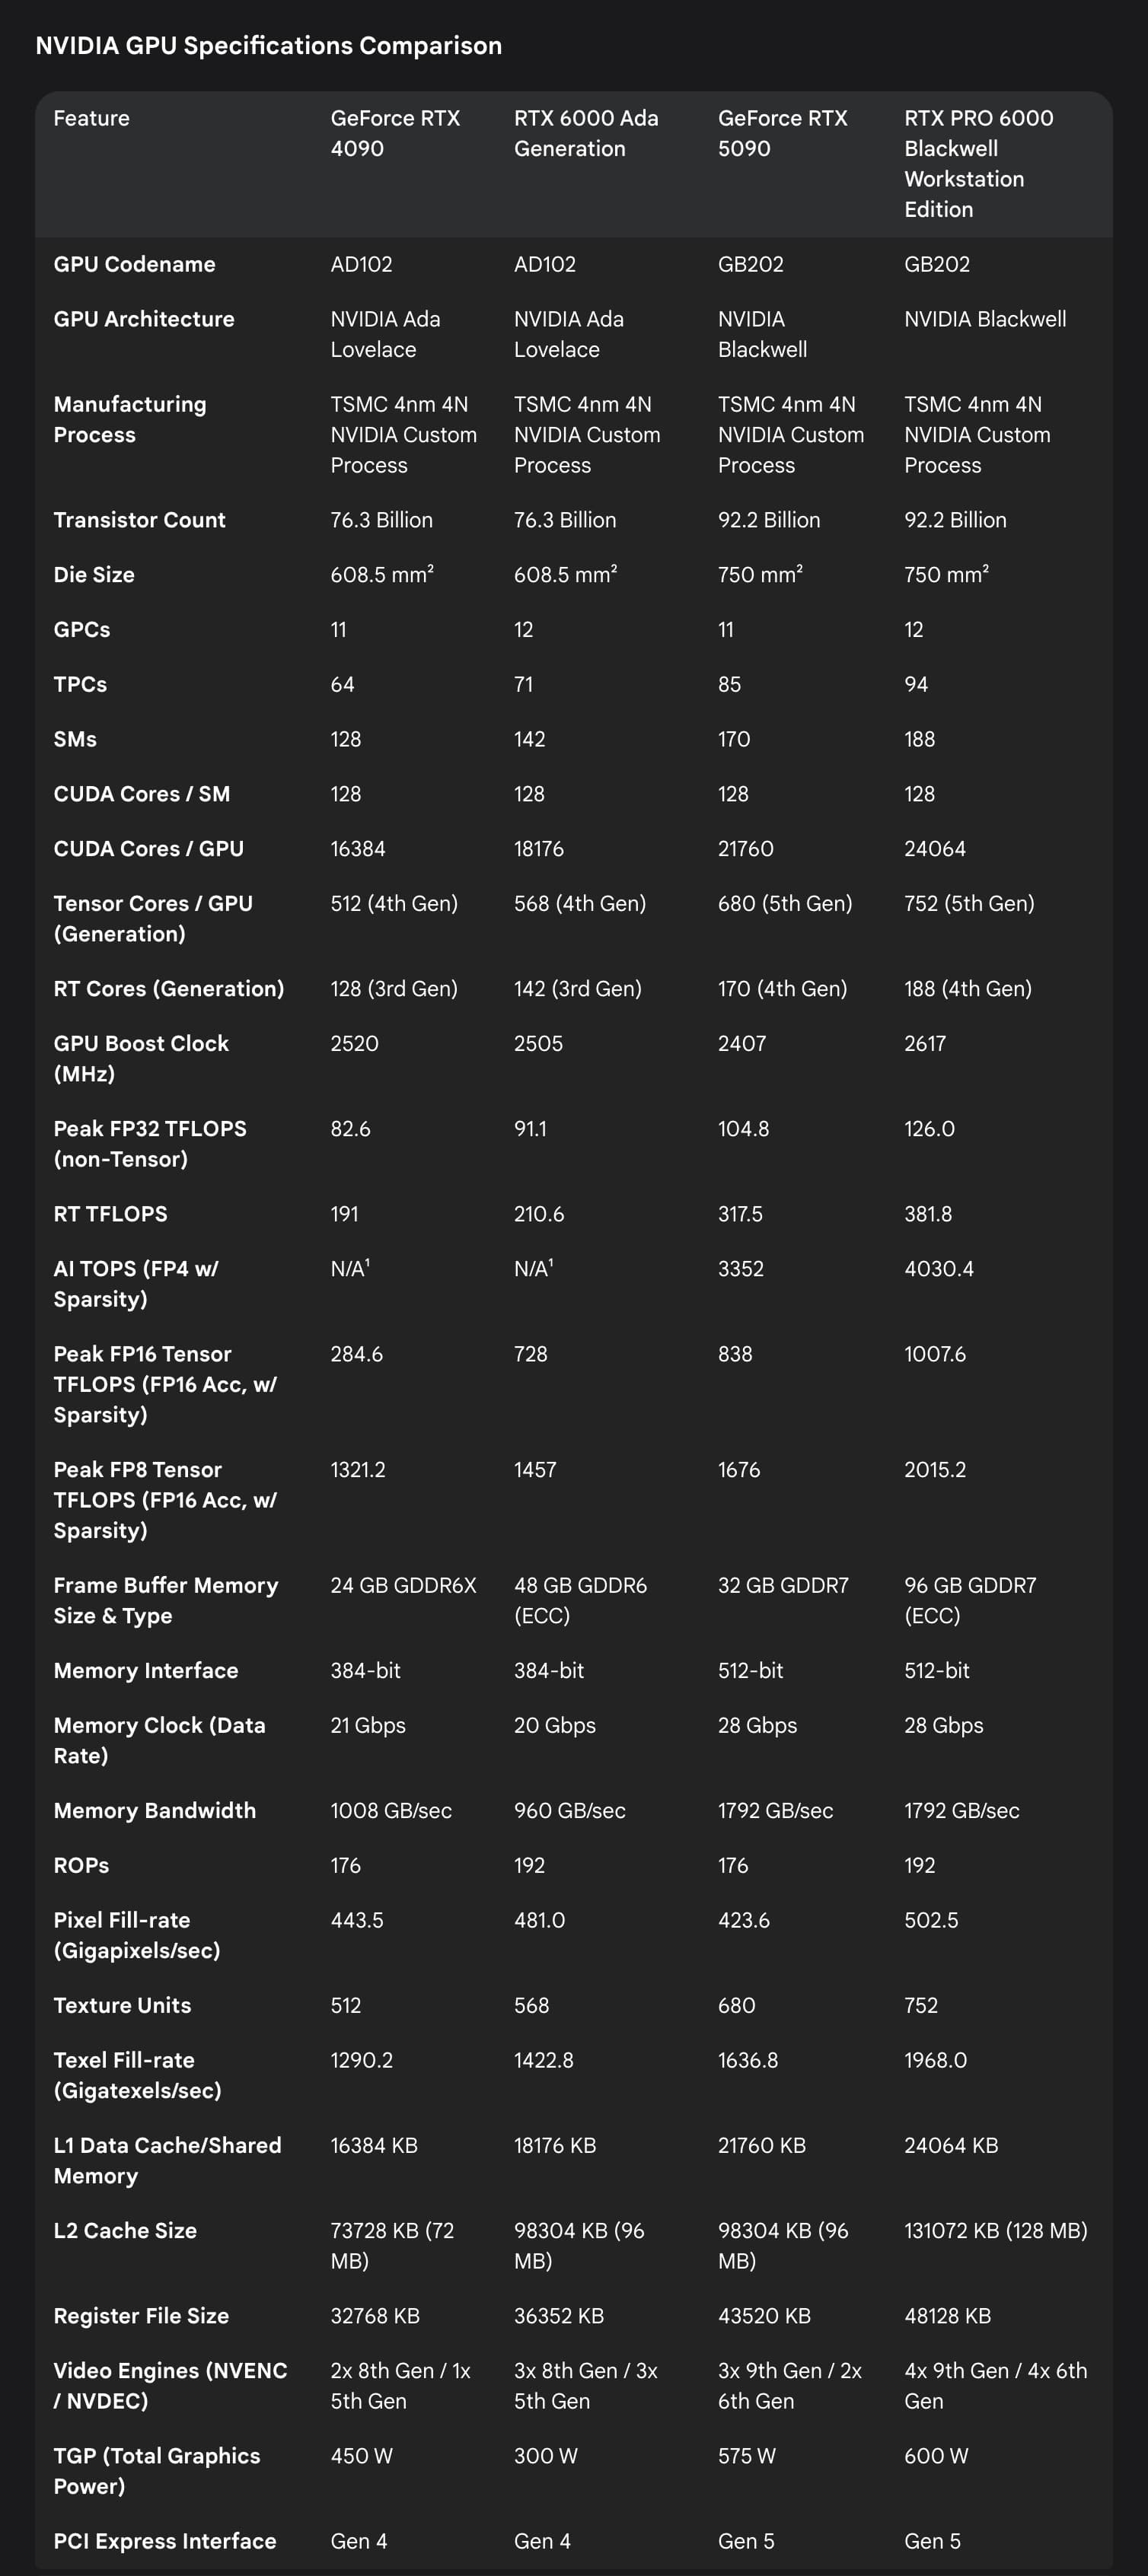The image size is (1148, 2576).
Task: Click the "Memory Interface" row label
Action: 145,1671
